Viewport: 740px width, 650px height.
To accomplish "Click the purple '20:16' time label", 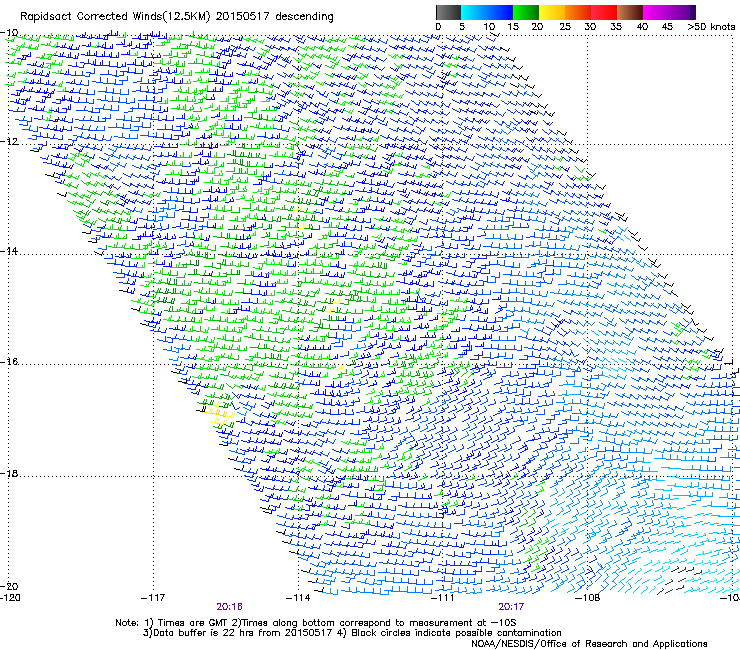I will [229, 607].
